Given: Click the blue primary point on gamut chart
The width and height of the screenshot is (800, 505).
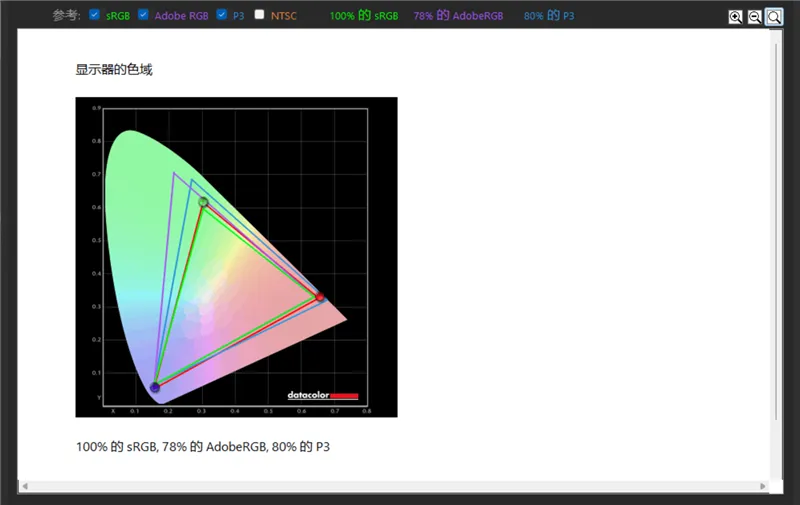Looking at the screenshot, I should (x=155, y=387).
